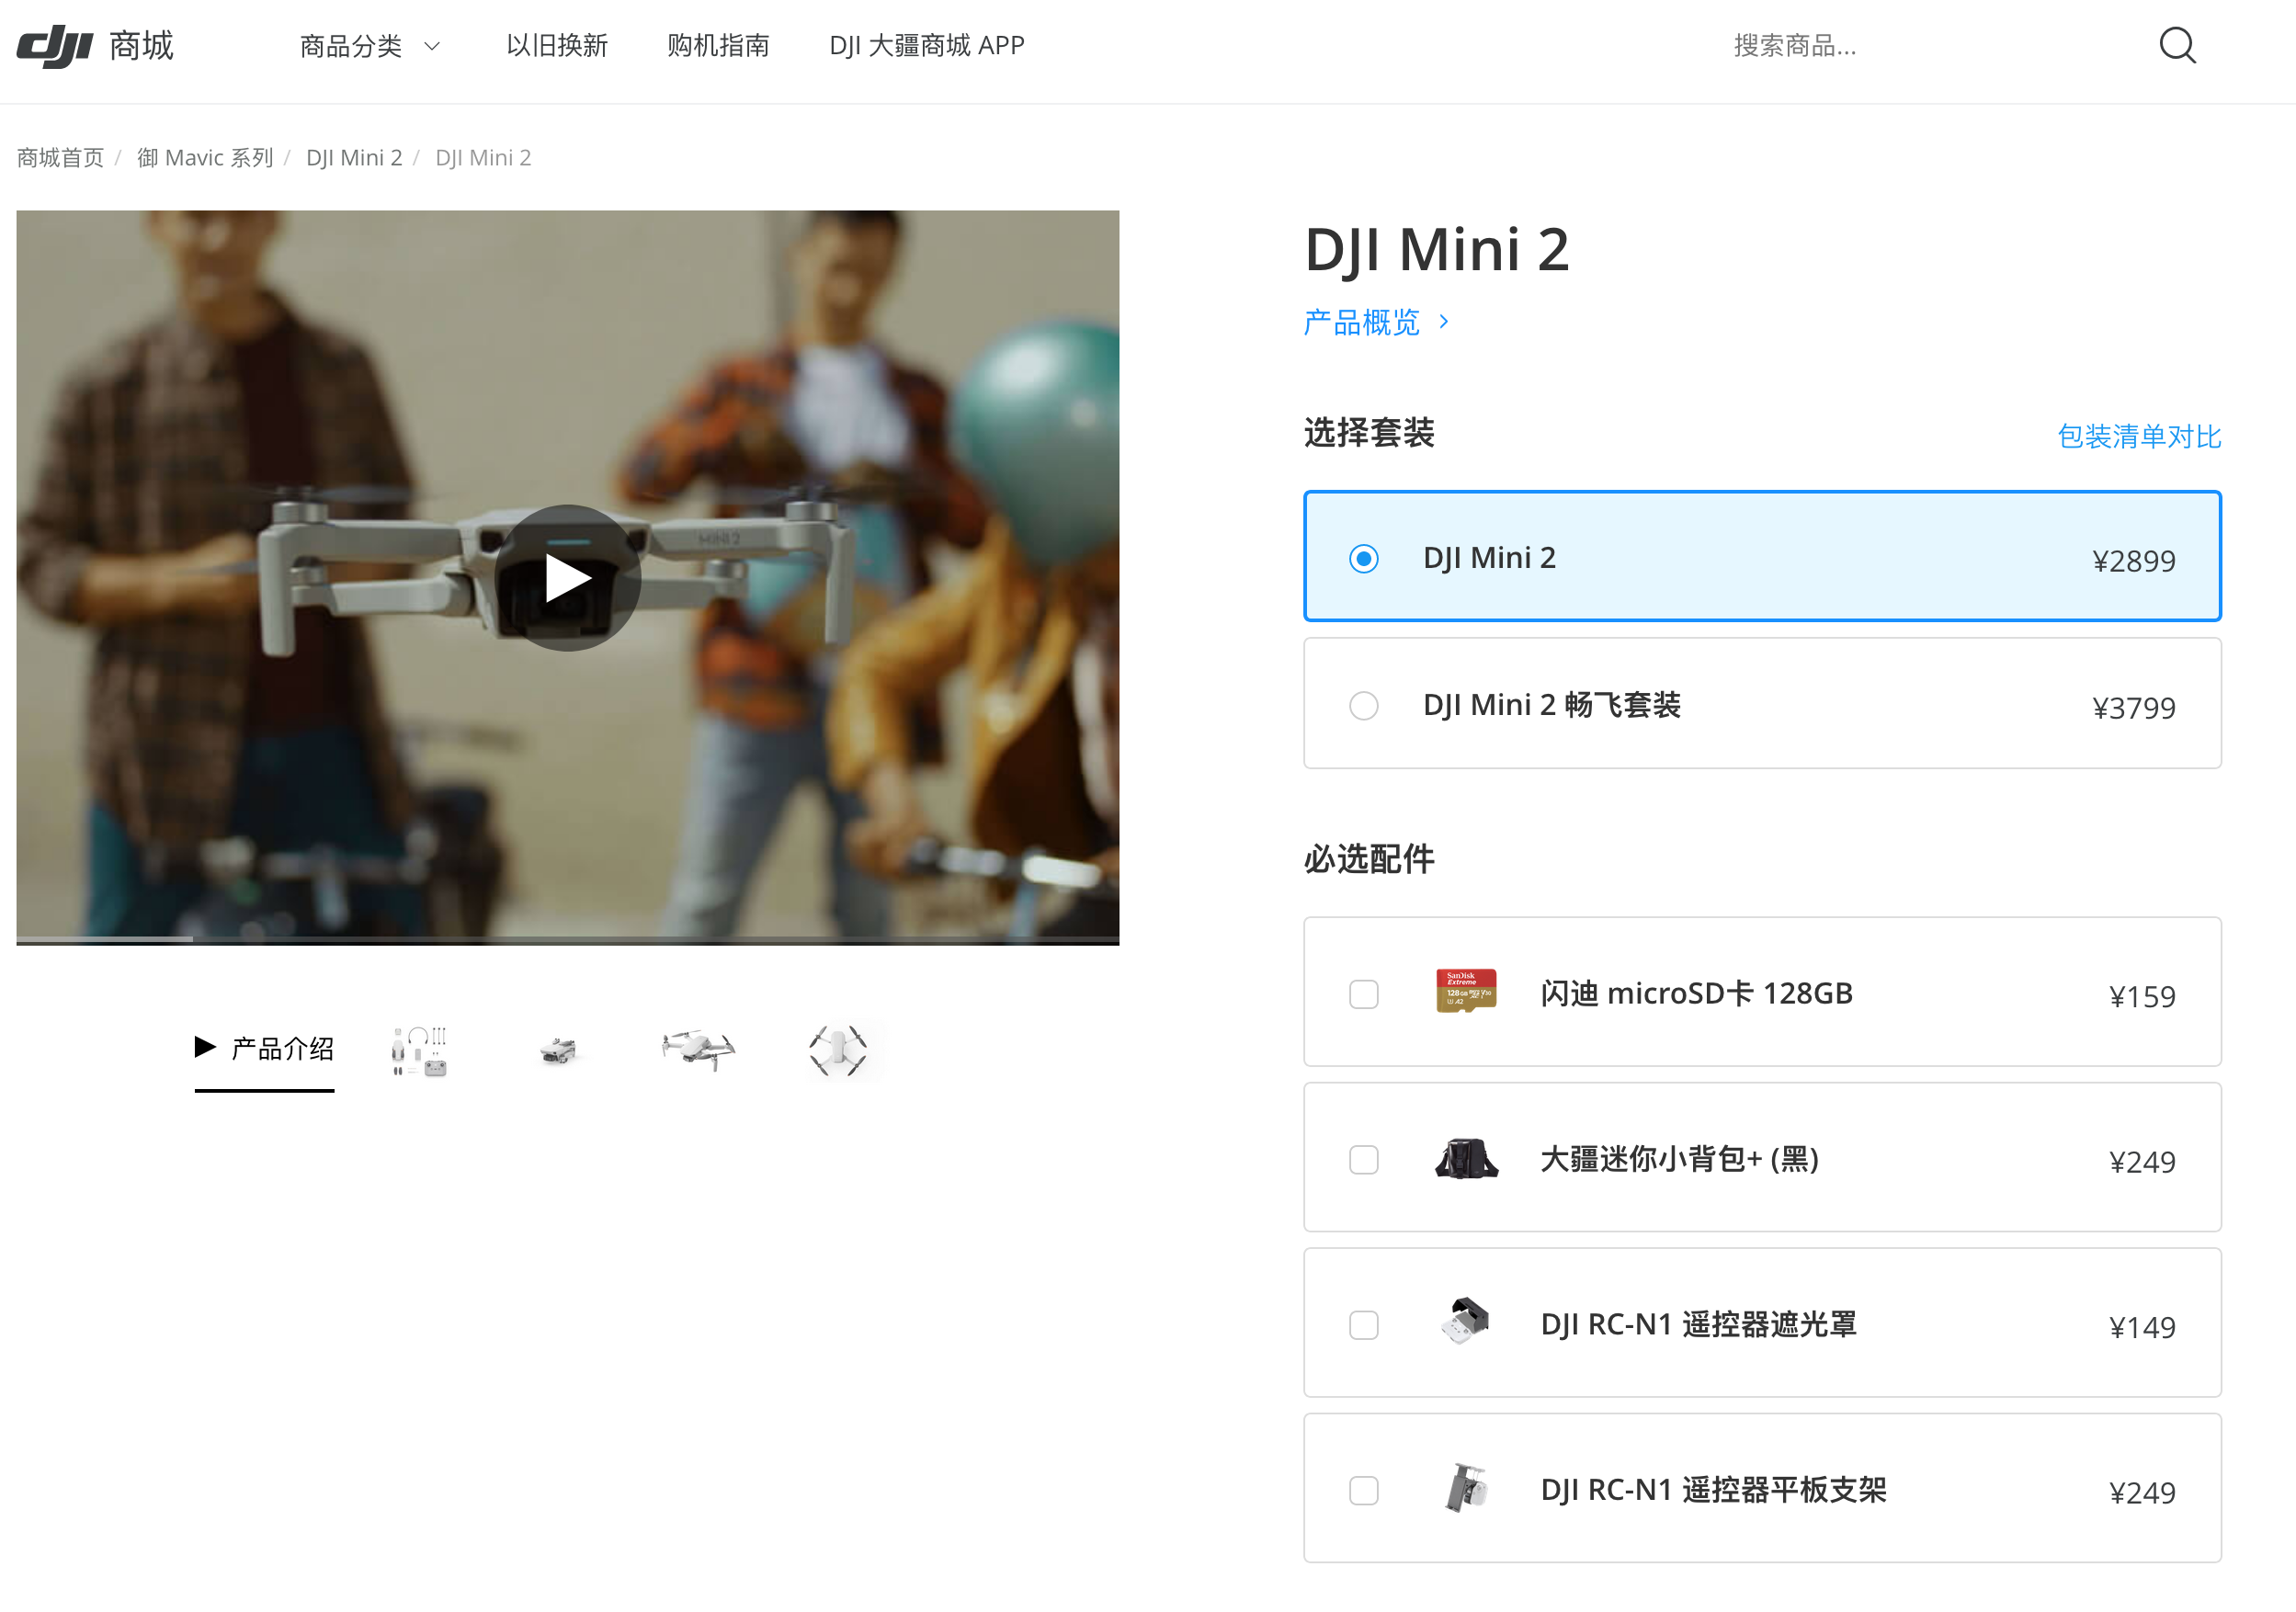Open the RC-N1 monitor hood image
Image resolution: width=2296 pixels, height=1612 pixels.
(x=1466, y=1322)
